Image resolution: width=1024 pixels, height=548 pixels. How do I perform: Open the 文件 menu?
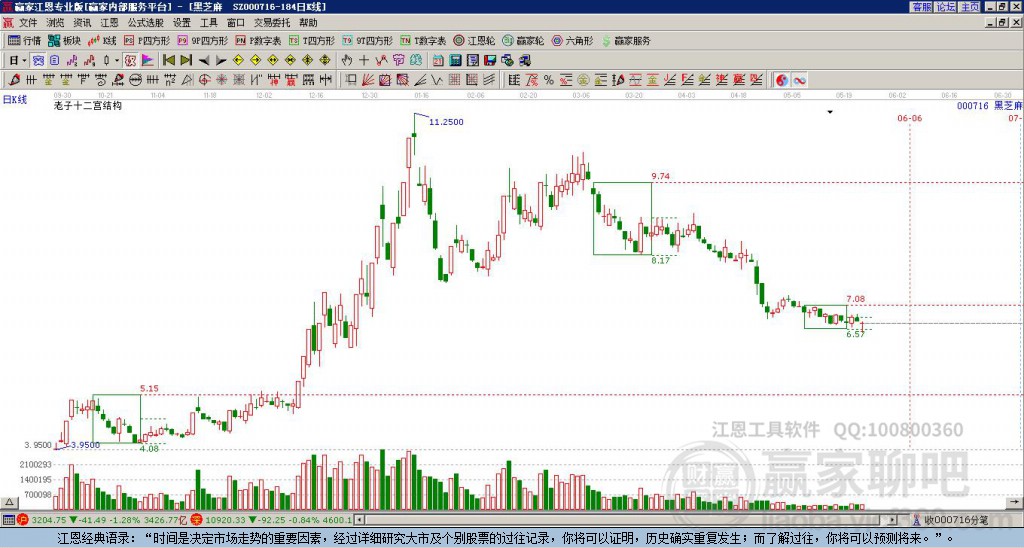pos(28,23)
